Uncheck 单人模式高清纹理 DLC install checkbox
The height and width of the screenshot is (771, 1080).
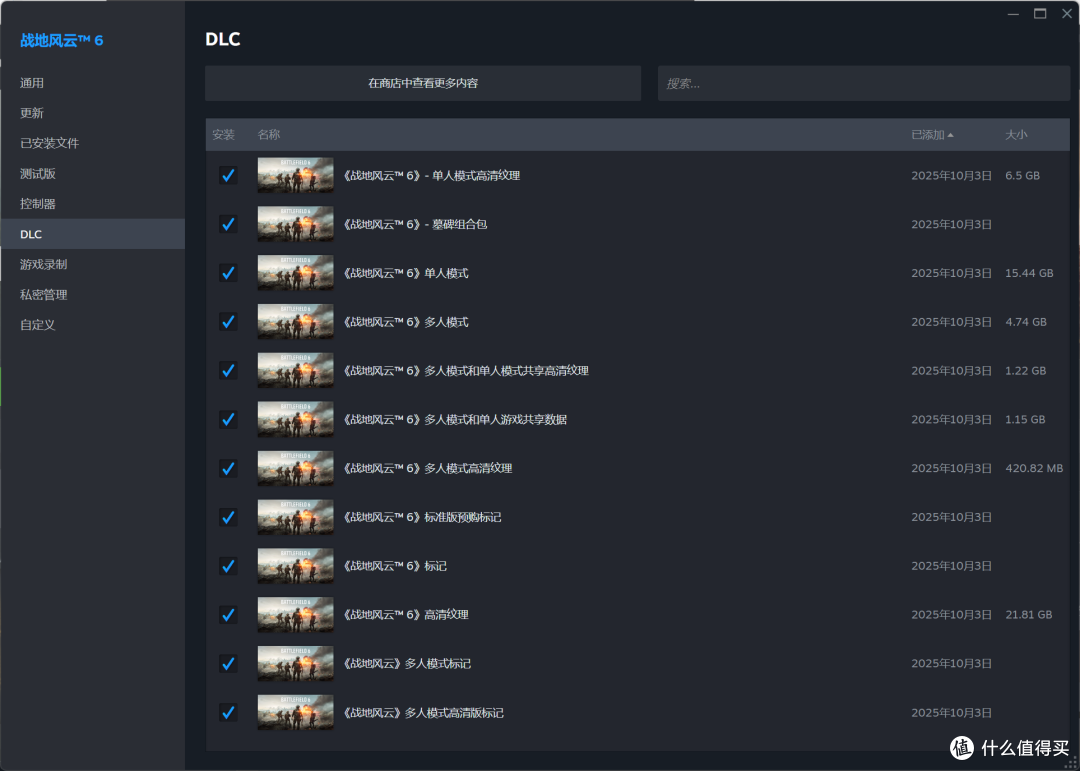(x=228, y=175)
